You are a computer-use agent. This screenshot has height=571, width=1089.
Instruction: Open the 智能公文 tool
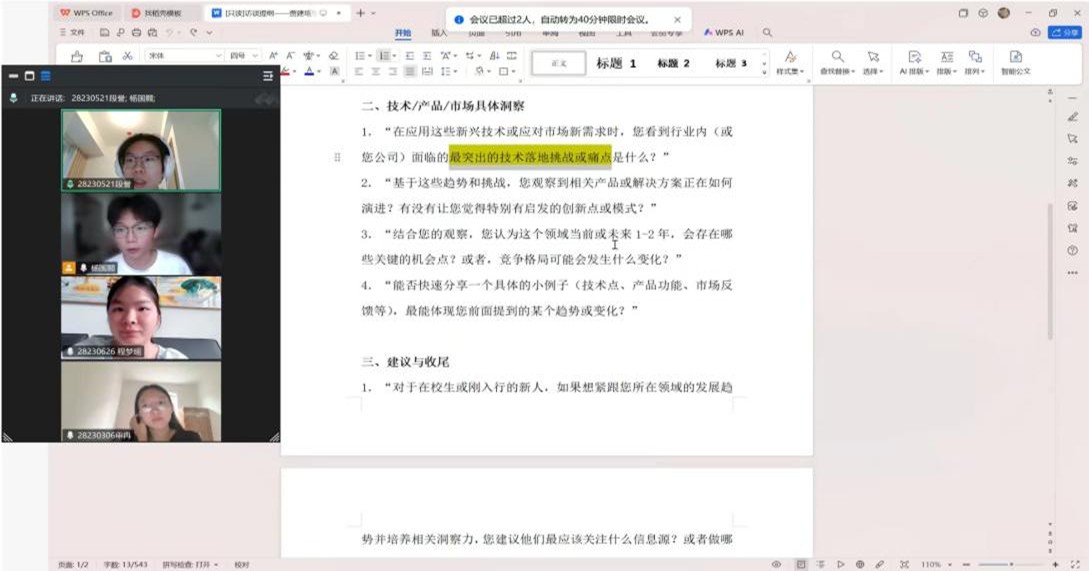click(x=1015, y=61)
